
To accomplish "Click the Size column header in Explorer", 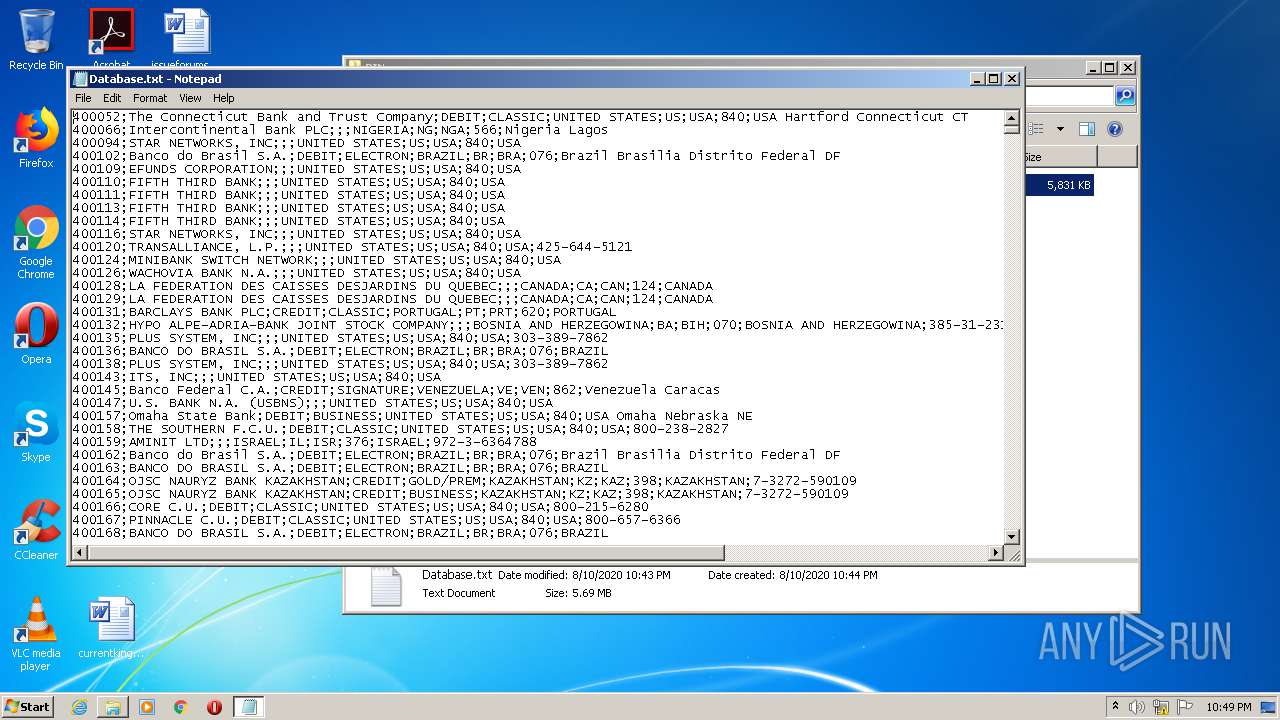I will 1060,157.
